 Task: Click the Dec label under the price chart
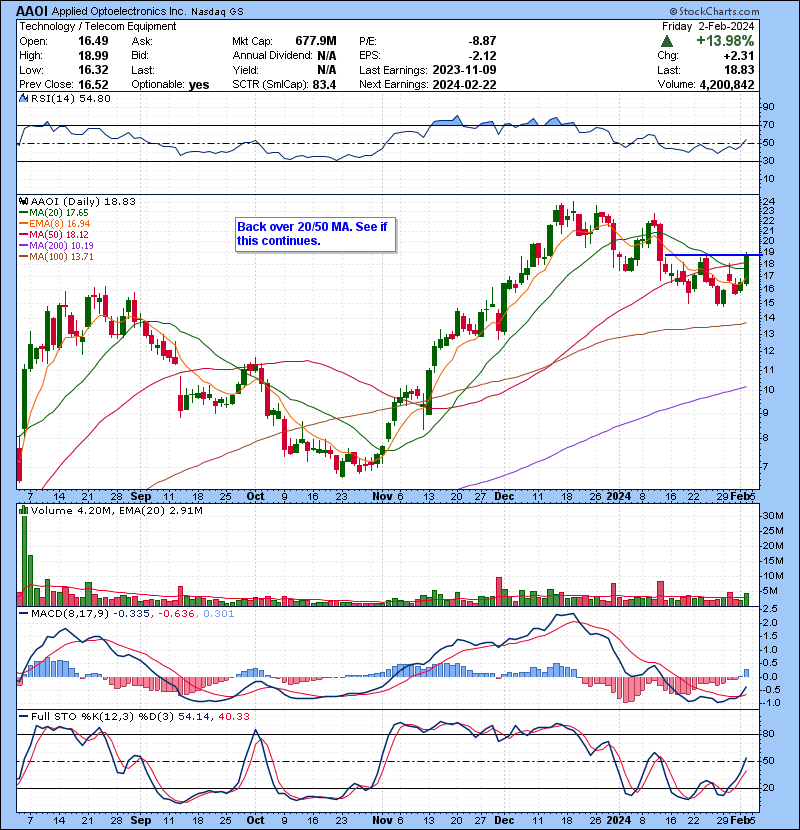(x=504, y=497)
